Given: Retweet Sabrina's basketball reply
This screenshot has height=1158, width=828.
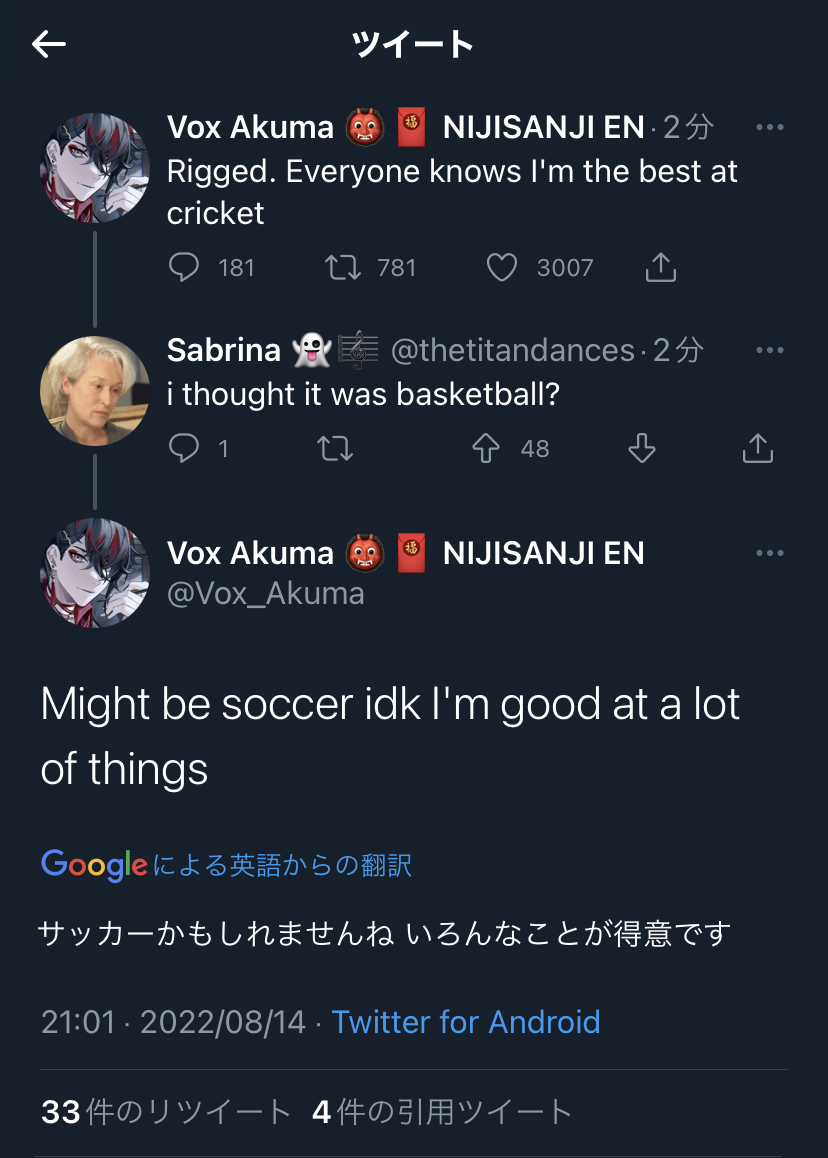Looking at the screenshot, I should click(334, 449).
